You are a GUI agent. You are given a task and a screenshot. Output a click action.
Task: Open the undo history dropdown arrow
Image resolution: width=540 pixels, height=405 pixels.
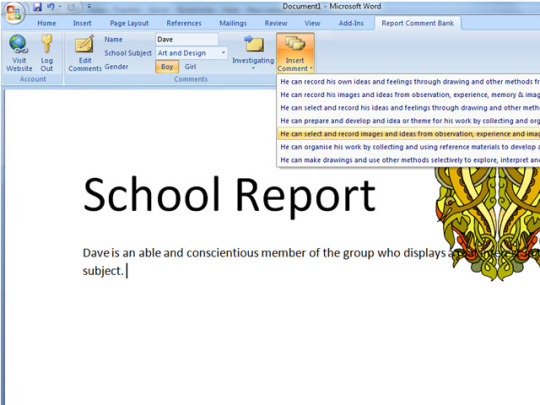[60, 7]
